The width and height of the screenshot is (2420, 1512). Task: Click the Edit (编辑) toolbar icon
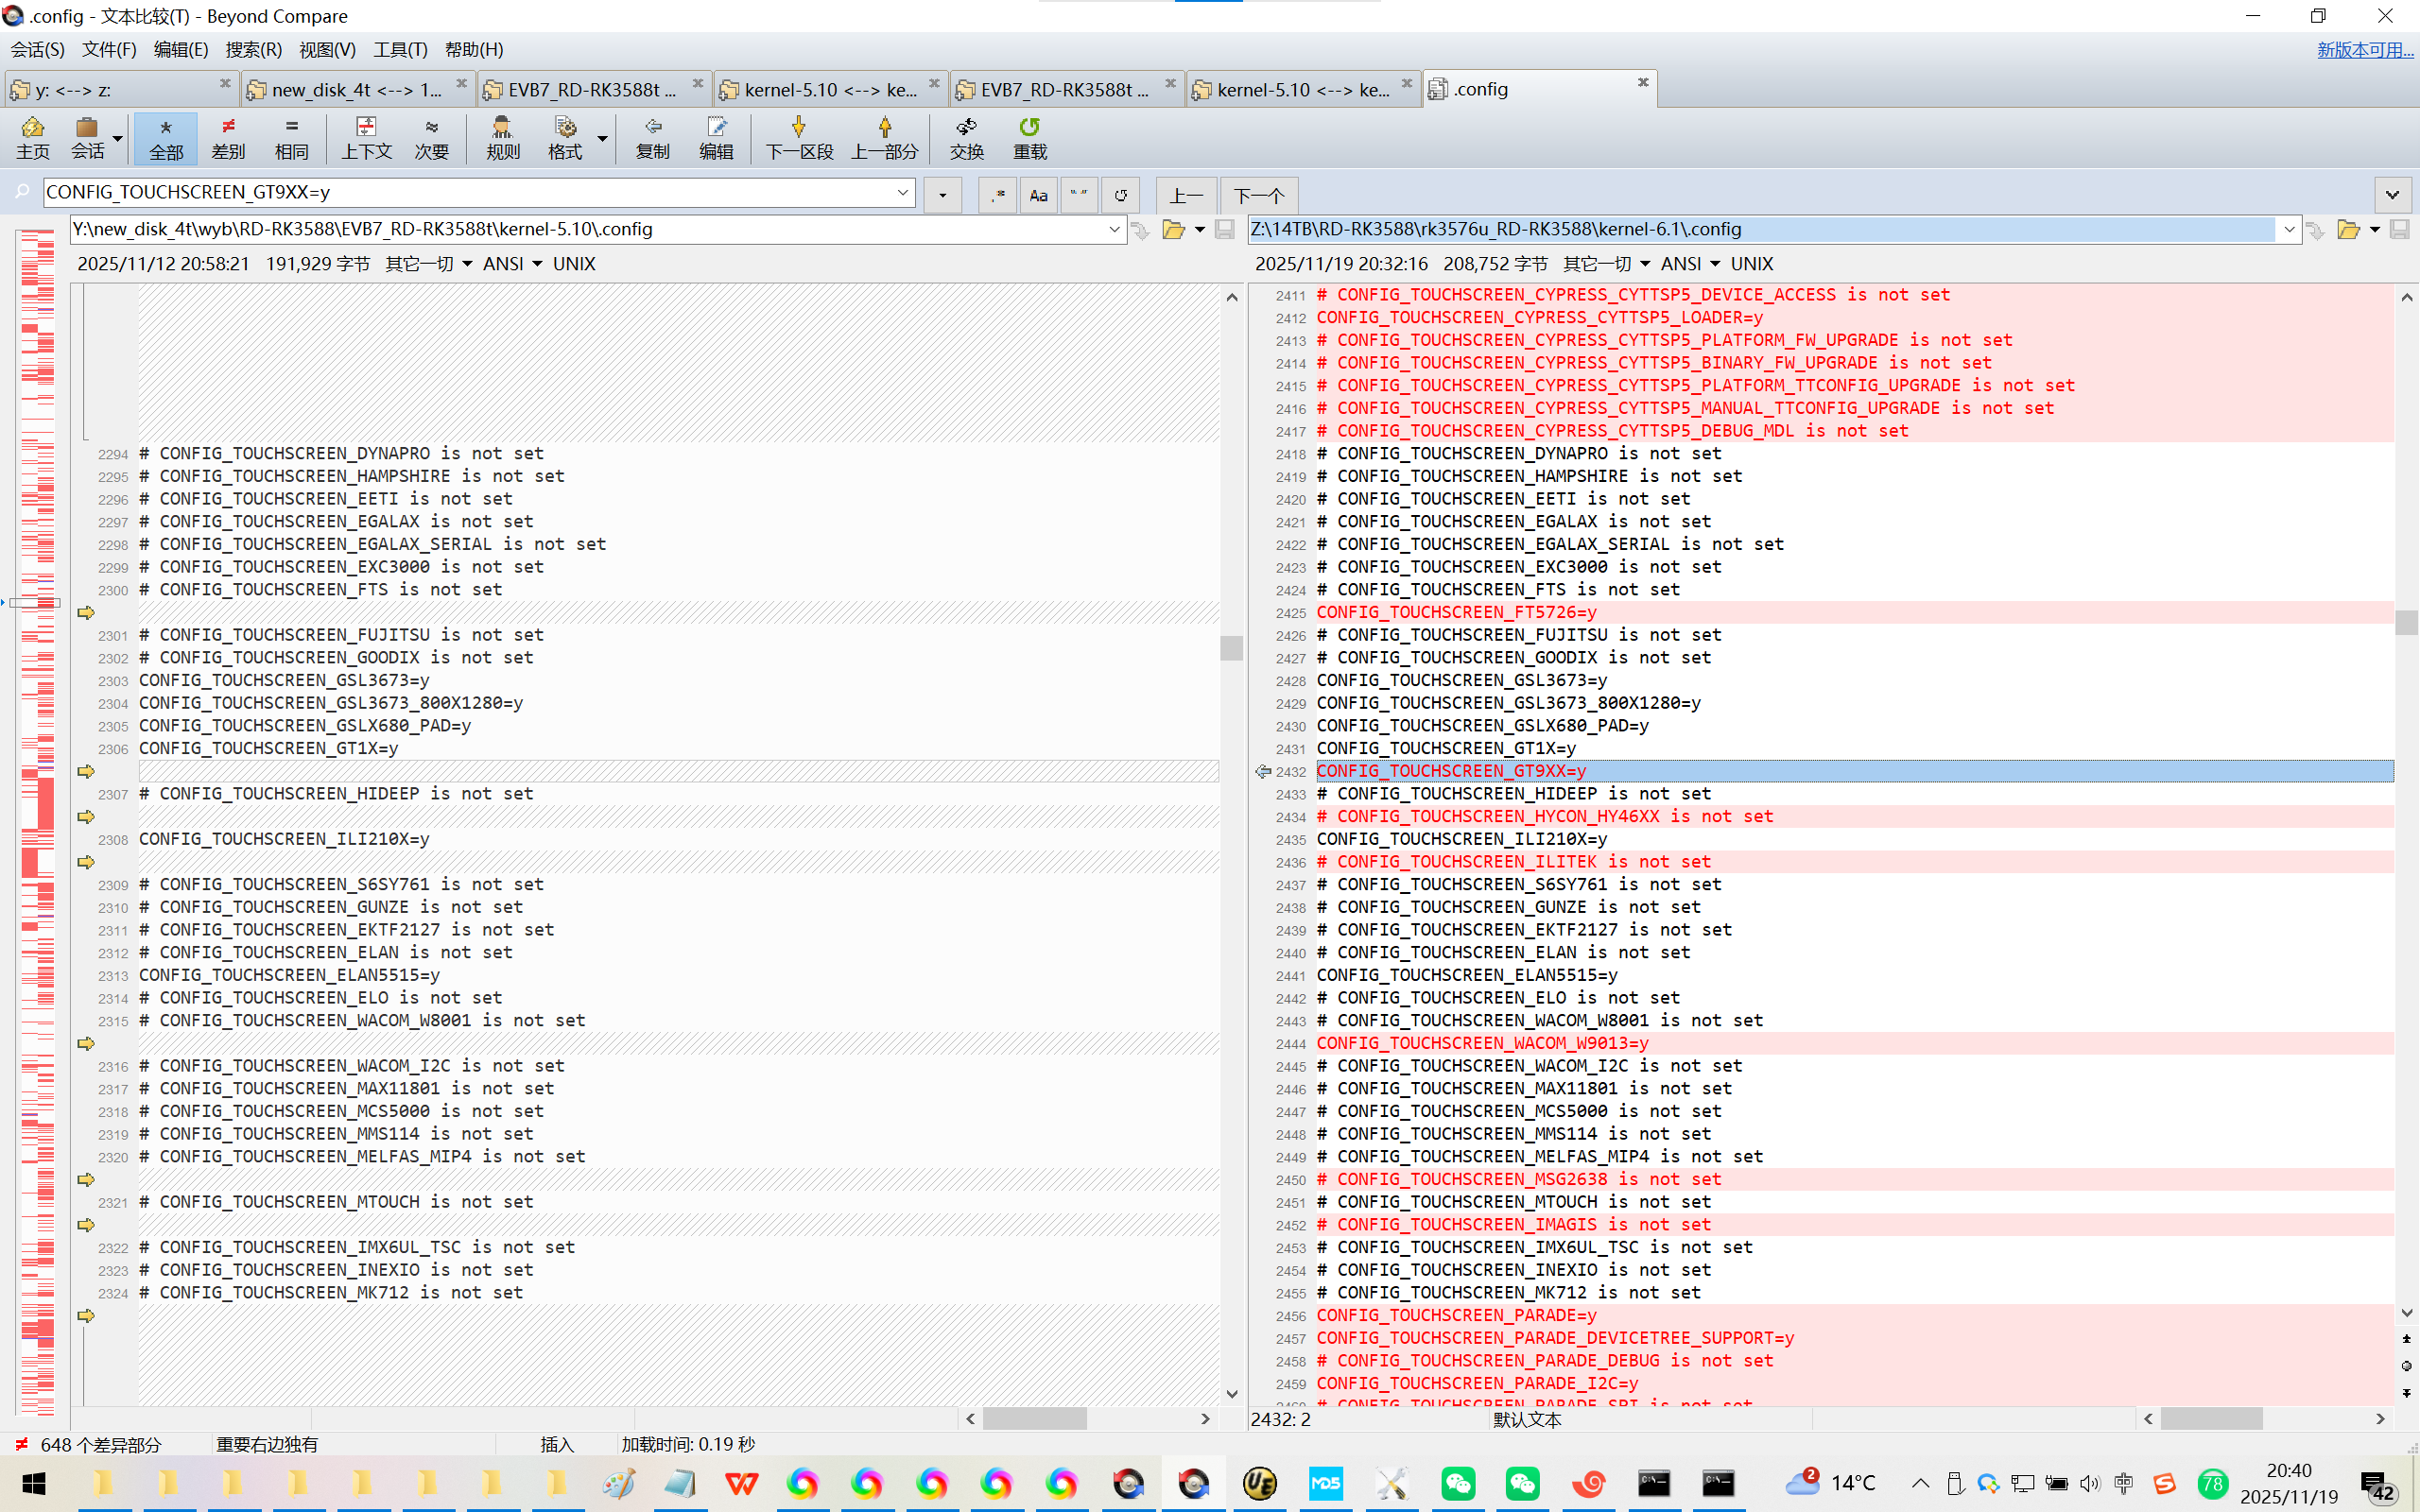pyautogui.click(x=716, y=137)
